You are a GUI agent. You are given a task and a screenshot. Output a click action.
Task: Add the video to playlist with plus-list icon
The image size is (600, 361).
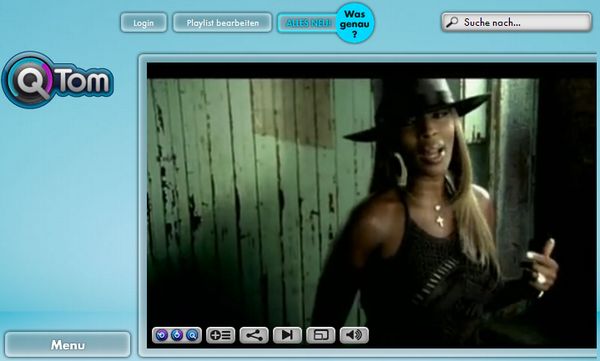pyautogui.click(x=220, y=335)
